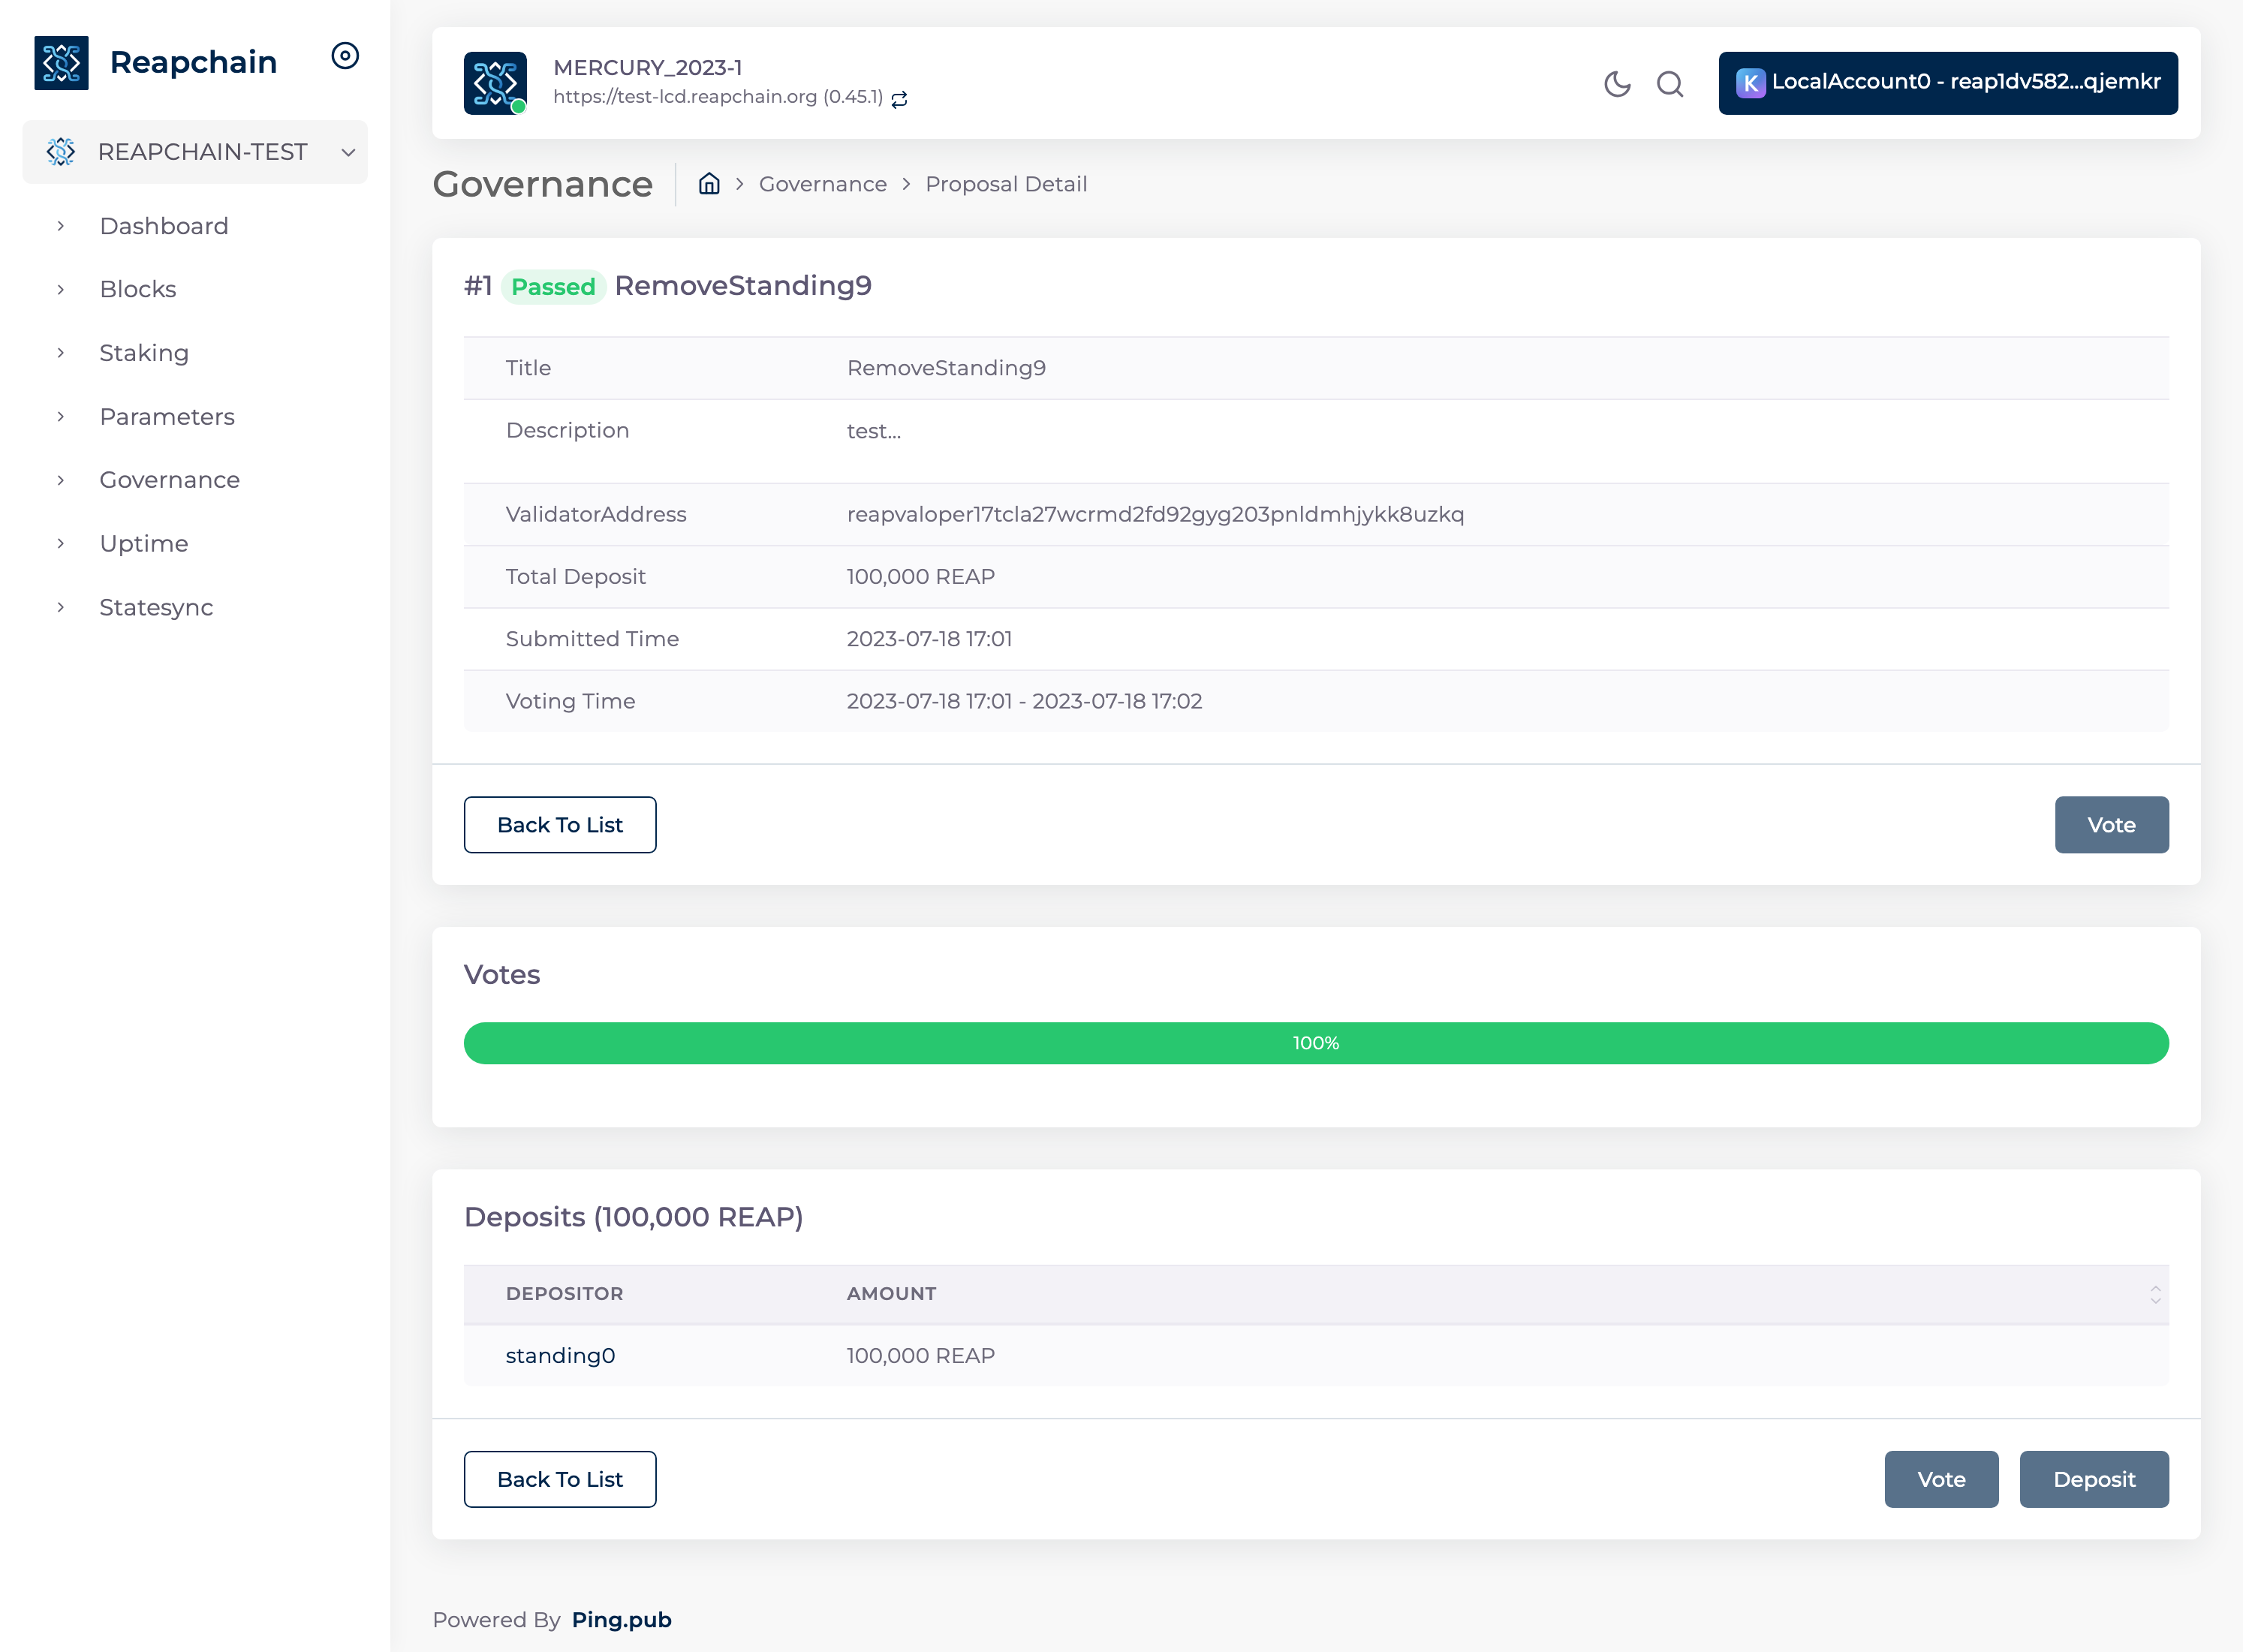Click the Reapchain logo icon in sidebar
2243x1652 pixels.
click(61, 62)
